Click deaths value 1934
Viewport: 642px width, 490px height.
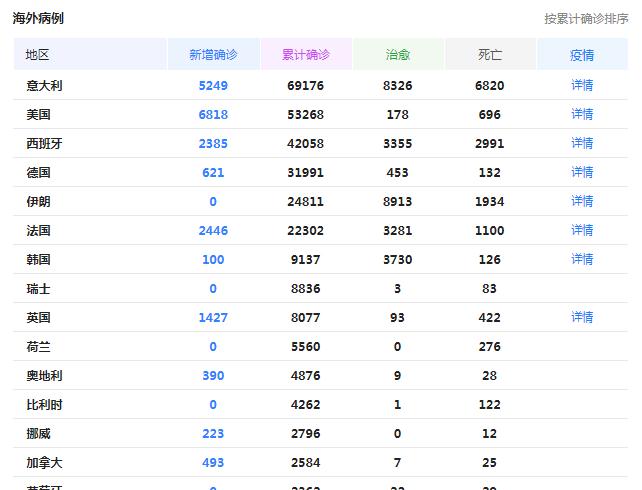[490, 202]
